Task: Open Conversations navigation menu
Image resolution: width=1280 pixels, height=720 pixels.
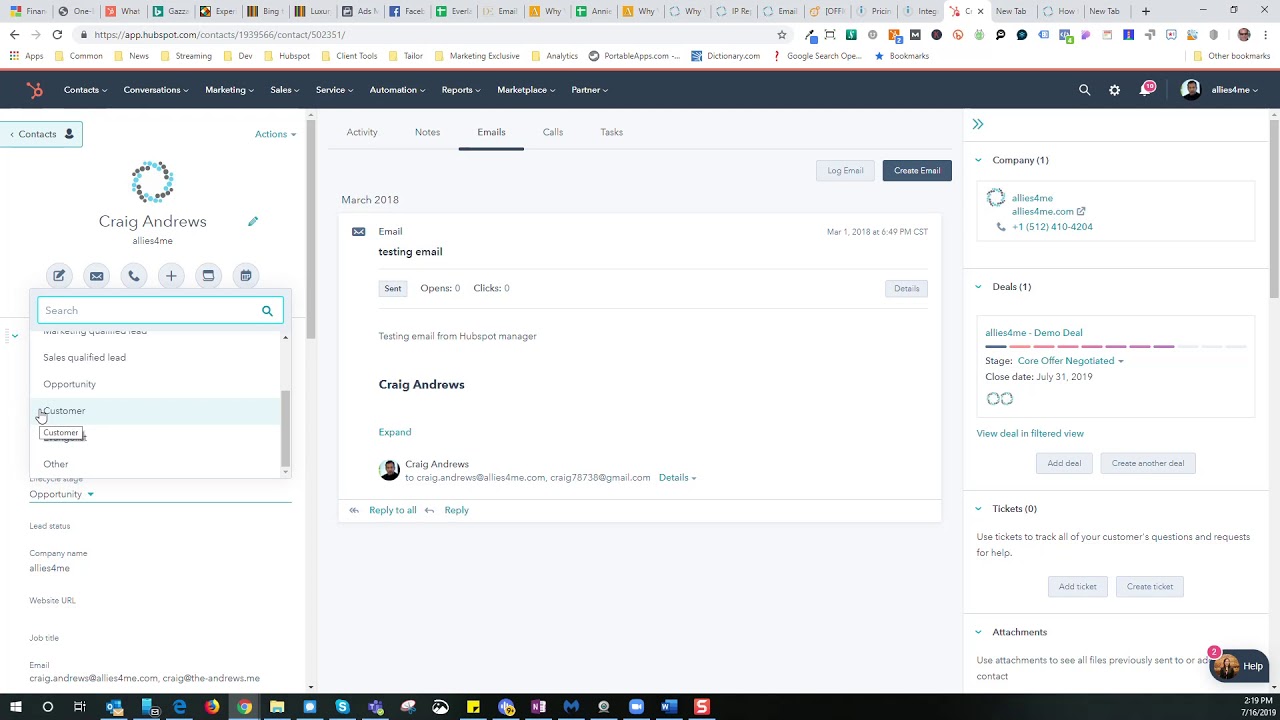Action: [x=156, y=90]
